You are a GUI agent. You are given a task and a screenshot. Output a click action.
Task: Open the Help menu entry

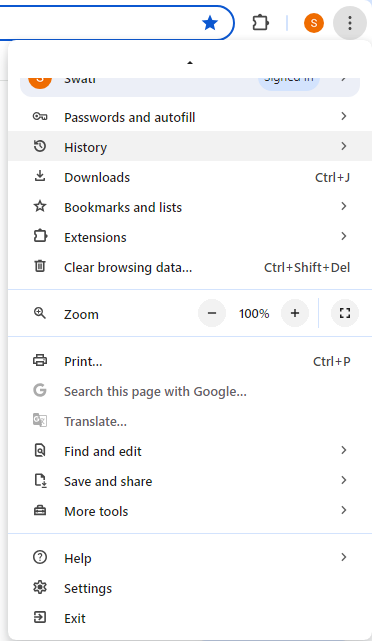coord(190,558)
